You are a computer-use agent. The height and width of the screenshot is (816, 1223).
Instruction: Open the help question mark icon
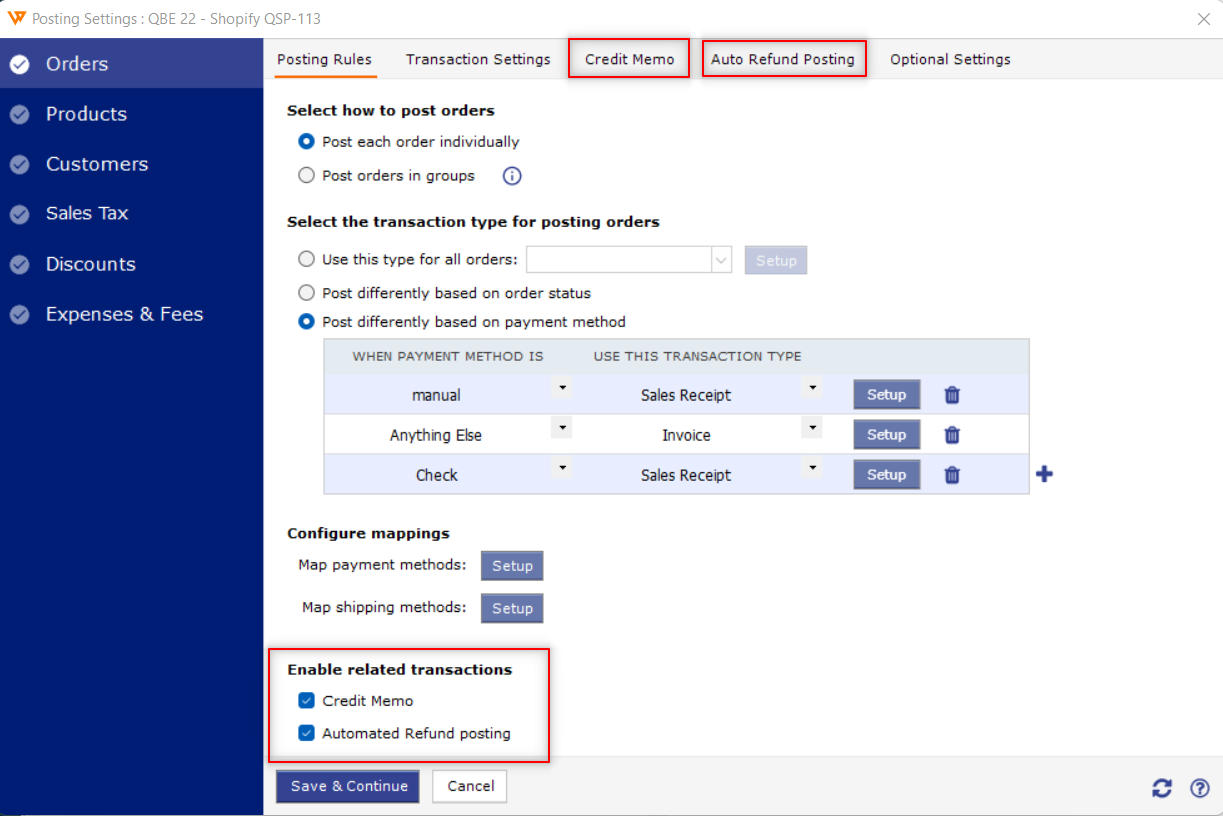(1200, 788)
